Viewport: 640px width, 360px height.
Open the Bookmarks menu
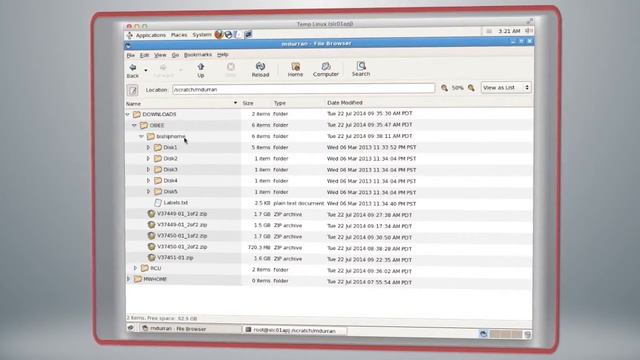(x=198, y=55)
